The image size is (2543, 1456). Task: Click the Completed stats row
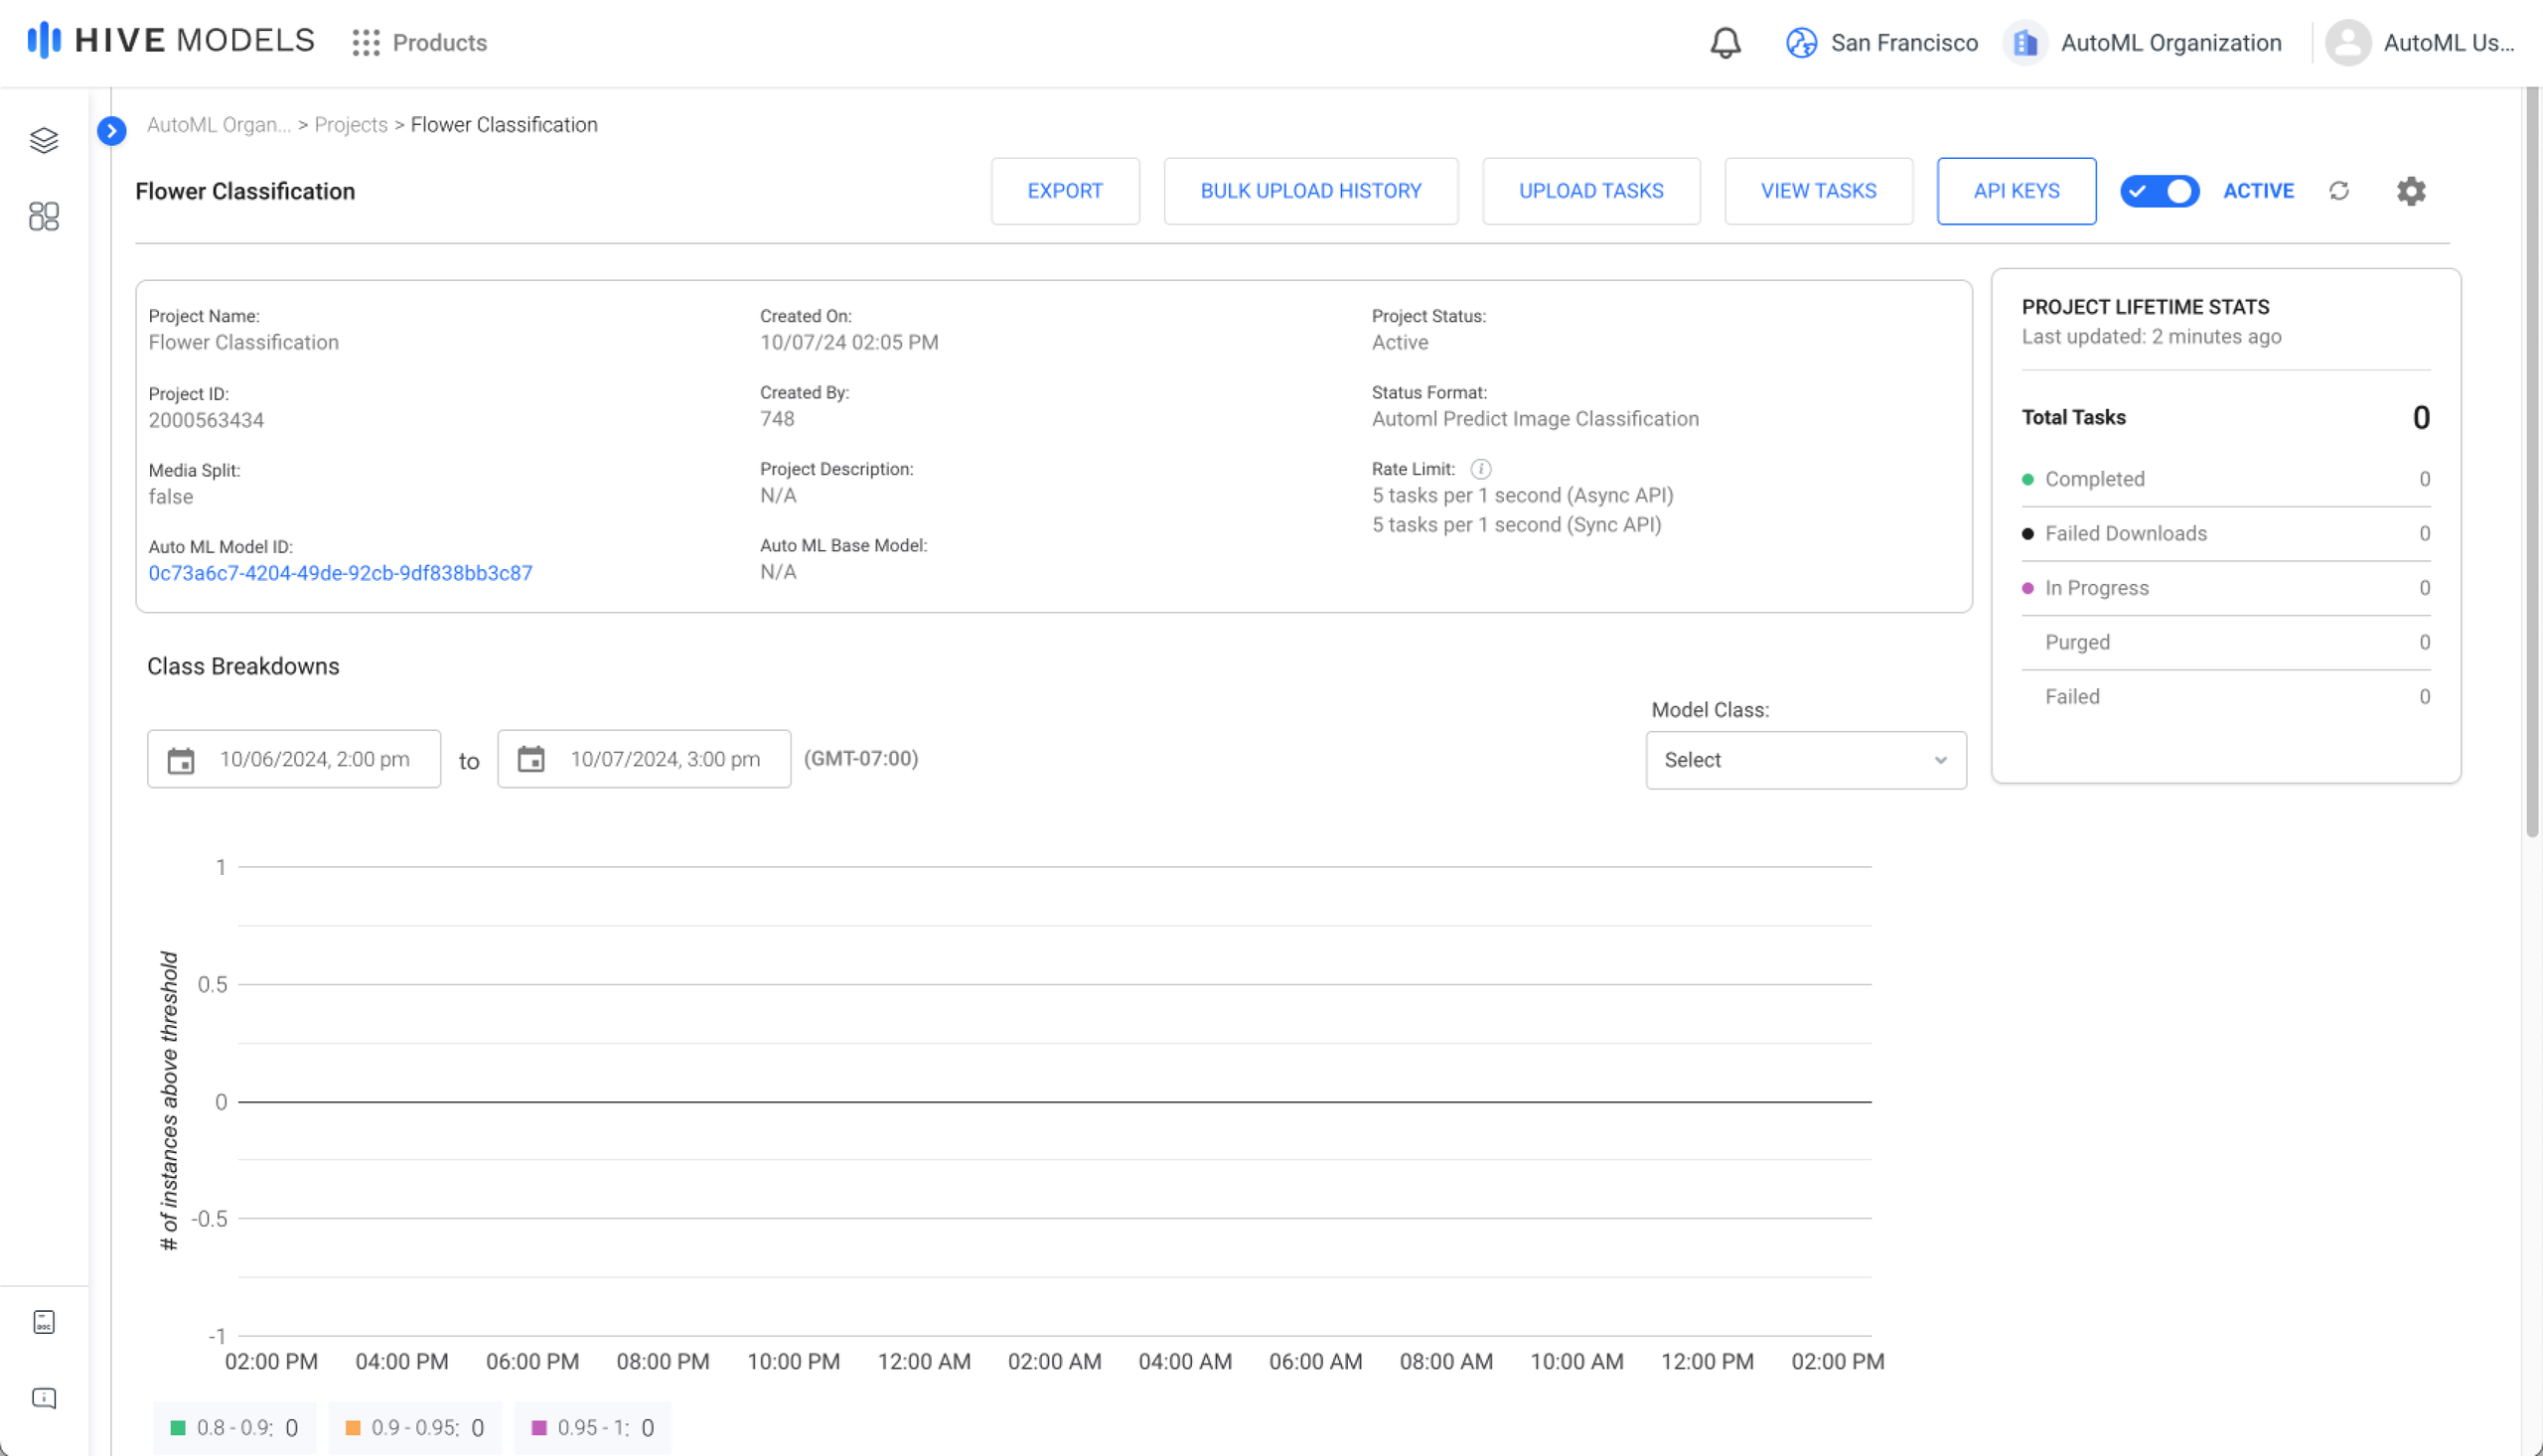pyautogui.click(x=2225, y=479)
